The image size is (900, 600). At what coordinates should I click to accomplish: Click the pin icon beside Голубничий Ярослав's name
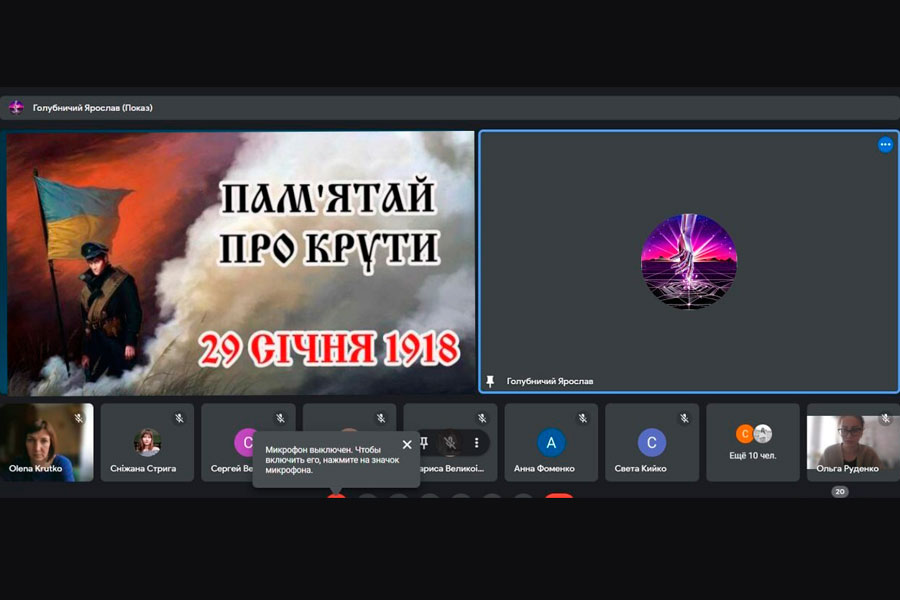click(x=490, y=381)
